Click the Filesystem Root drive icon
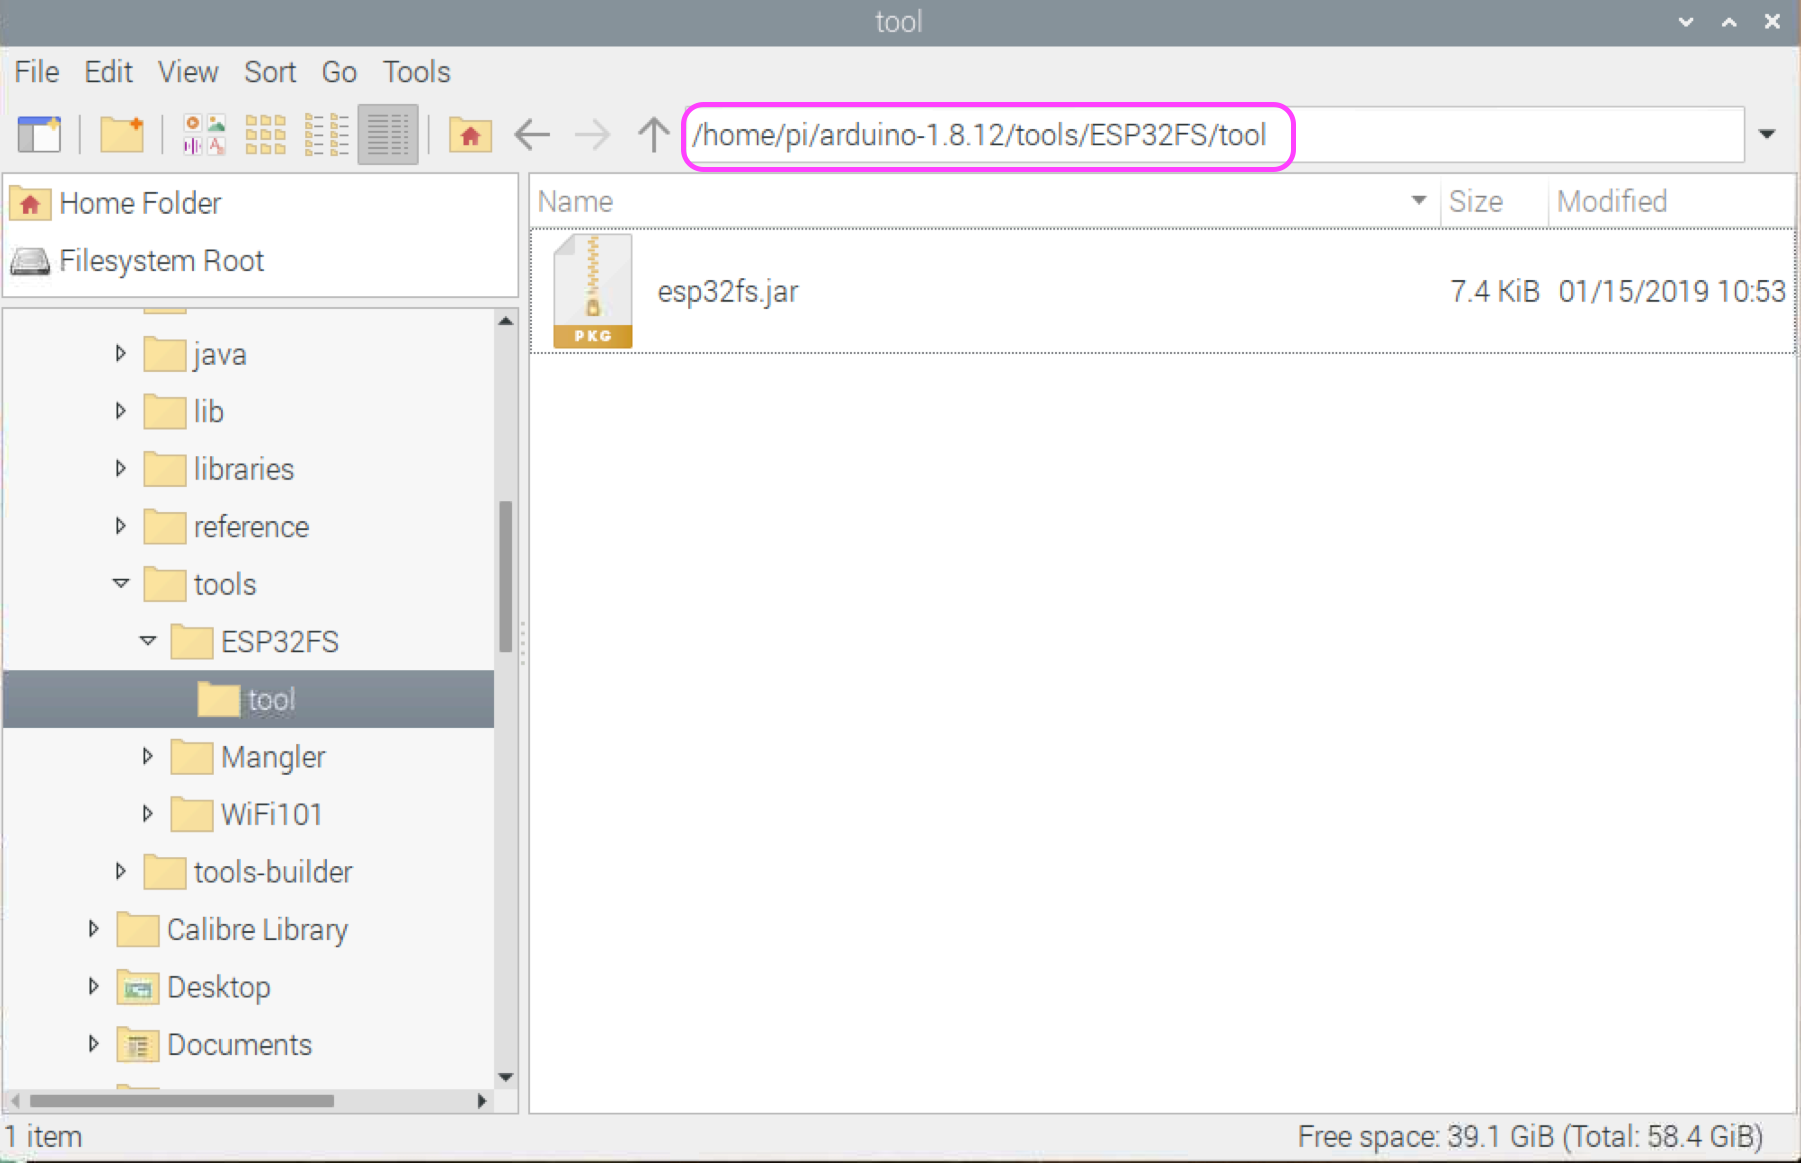 [30, 262]
